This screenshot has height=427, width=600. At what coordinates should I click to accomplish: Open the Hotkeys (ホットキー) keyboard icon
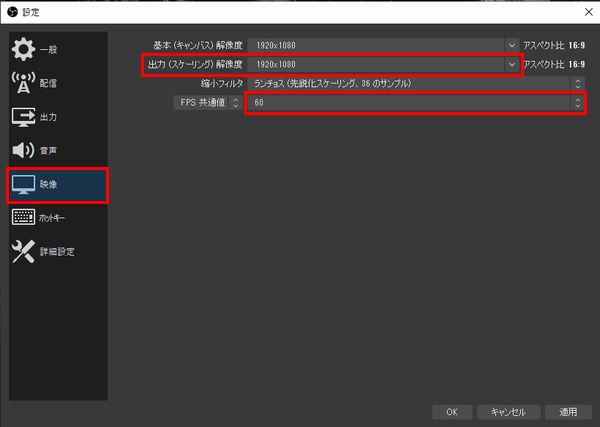pos(23,217)
